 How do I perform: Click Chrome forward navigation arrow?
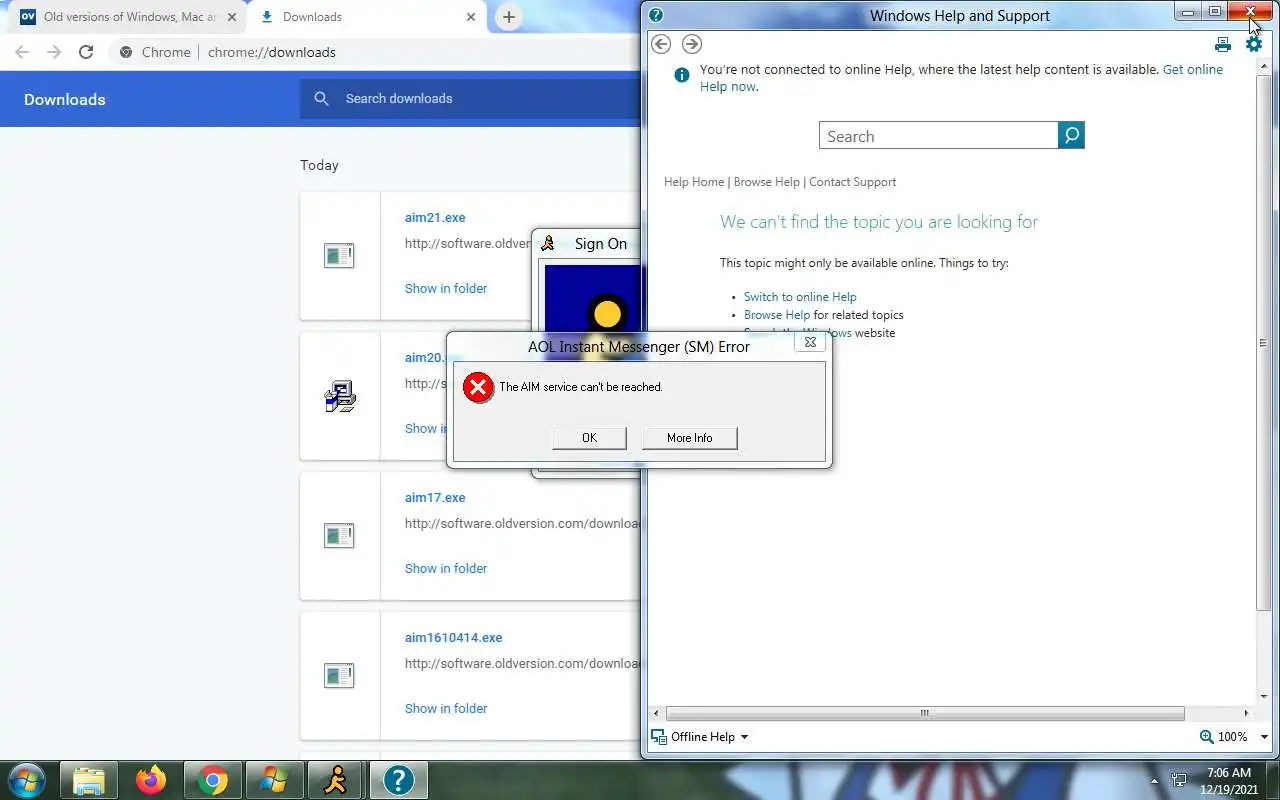click(54, 52)
